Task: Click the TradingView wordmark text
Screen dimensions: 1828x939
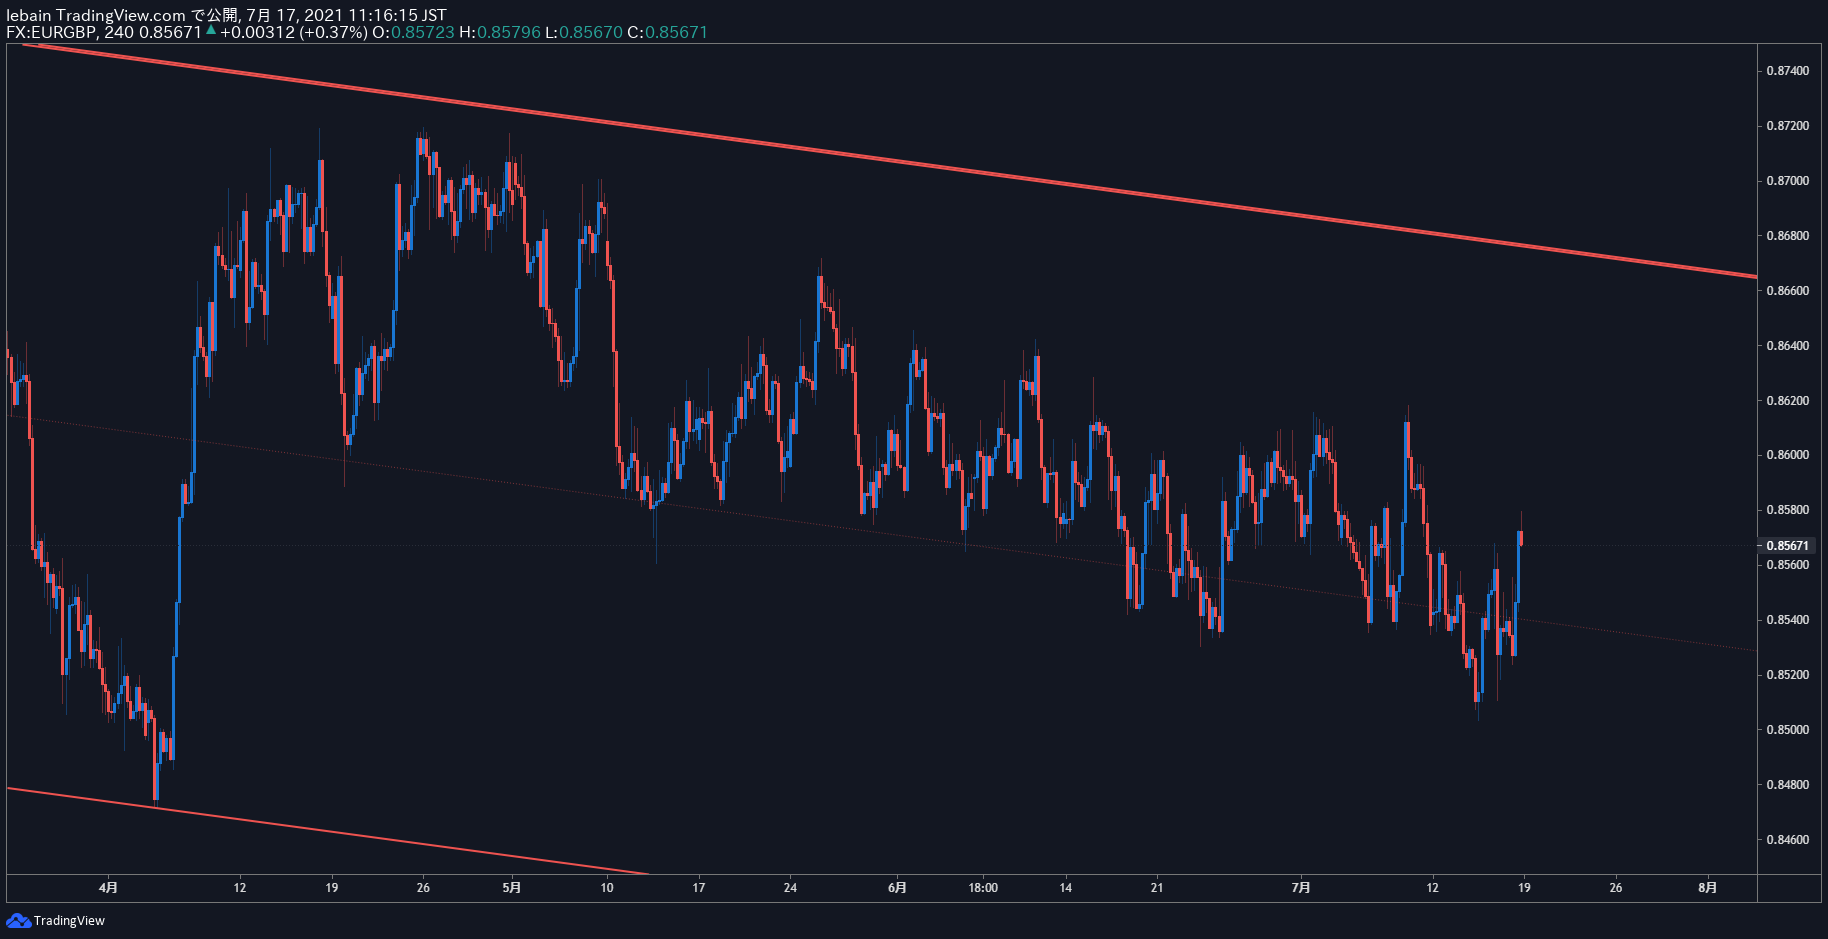Action: (69, 920)
